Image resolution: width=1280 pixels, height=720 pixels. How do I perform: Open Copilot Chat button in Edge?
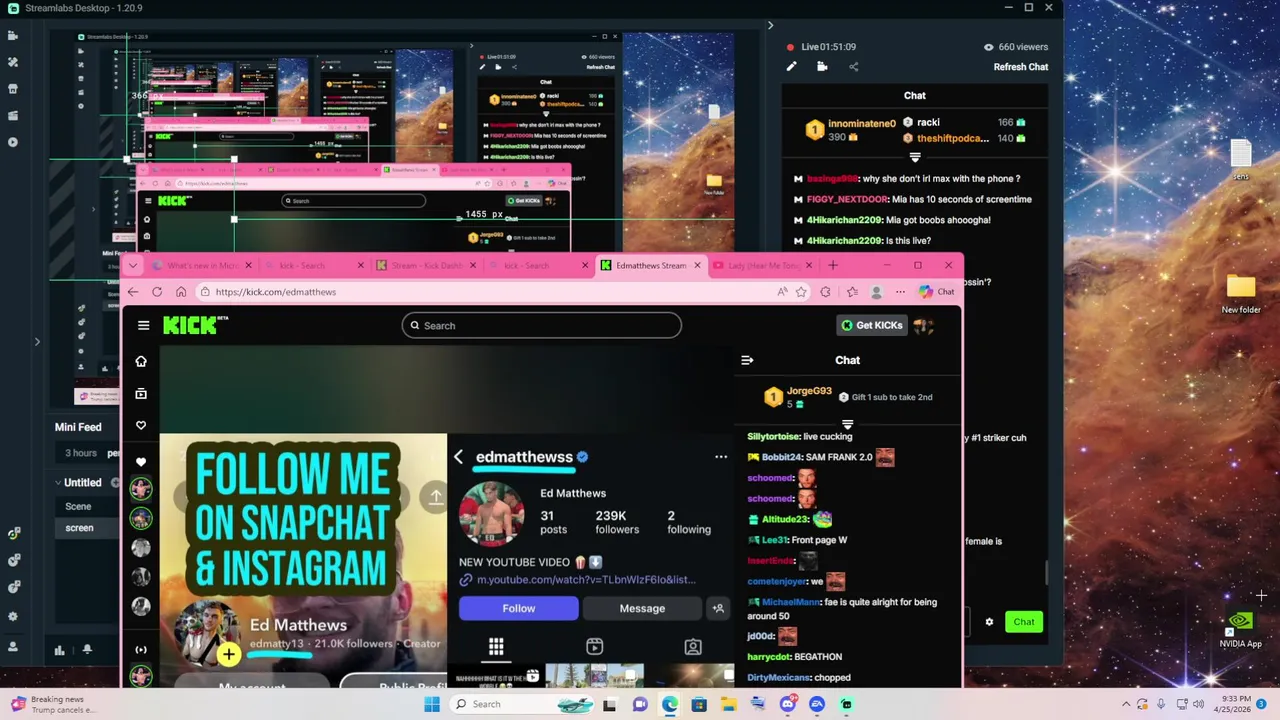click(937, 292)
